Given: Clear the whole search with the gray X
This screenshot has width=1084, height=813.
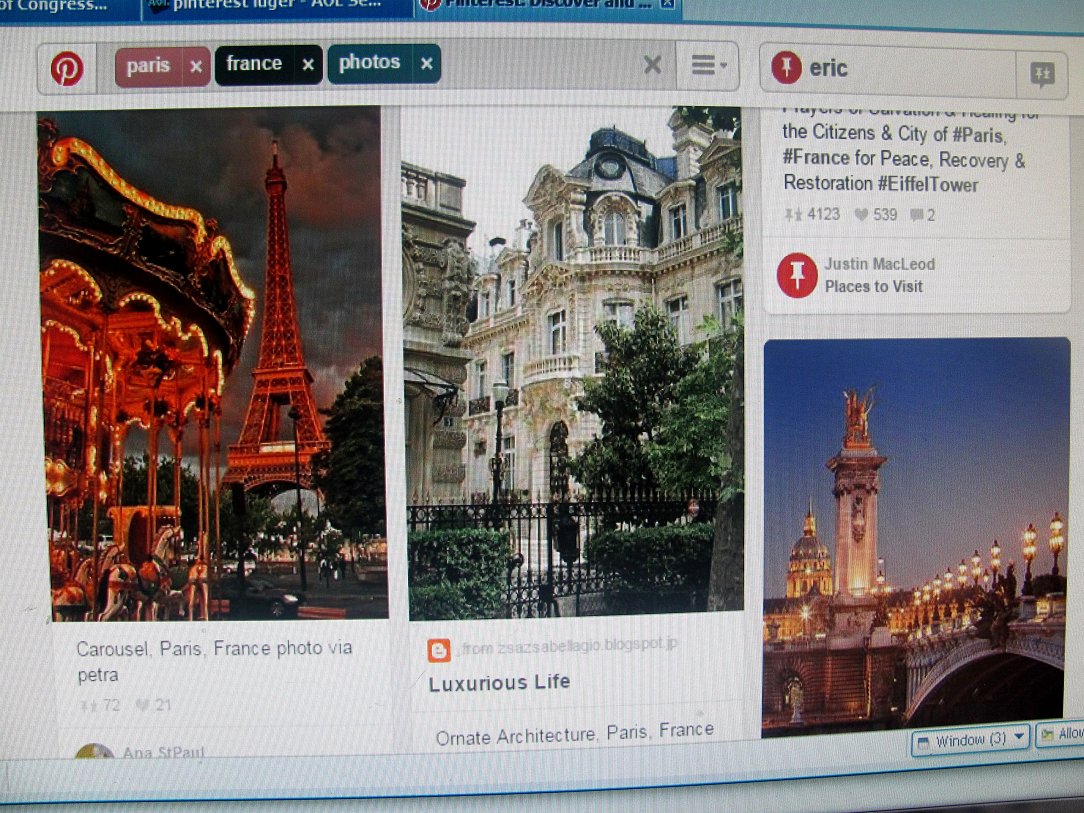Looking at the screenshot, I should pyautogui.click(x=652, y=65).
